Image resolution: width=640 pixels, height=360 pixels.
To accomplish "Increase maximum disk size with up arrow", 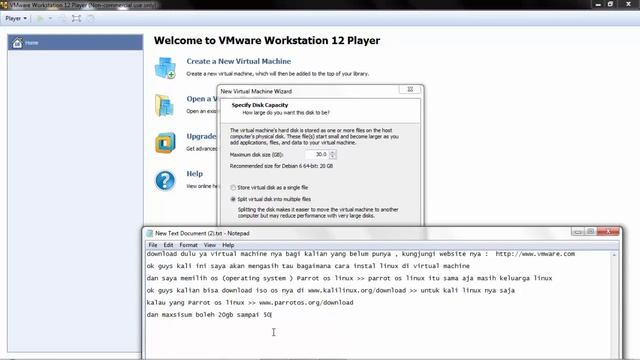I will (x=333, y=152).
